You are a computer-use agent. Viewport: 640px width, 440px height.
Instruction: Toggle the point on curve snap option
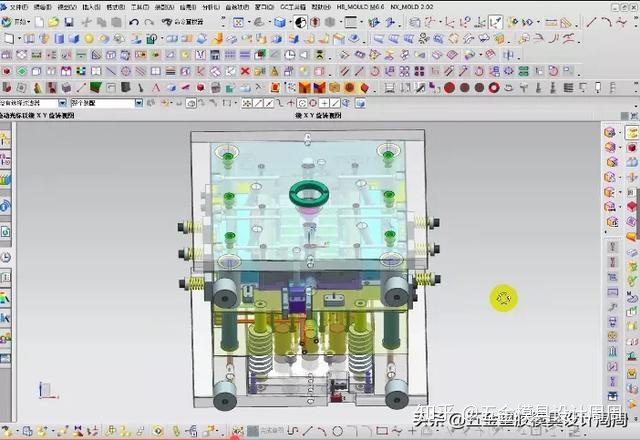335,103
